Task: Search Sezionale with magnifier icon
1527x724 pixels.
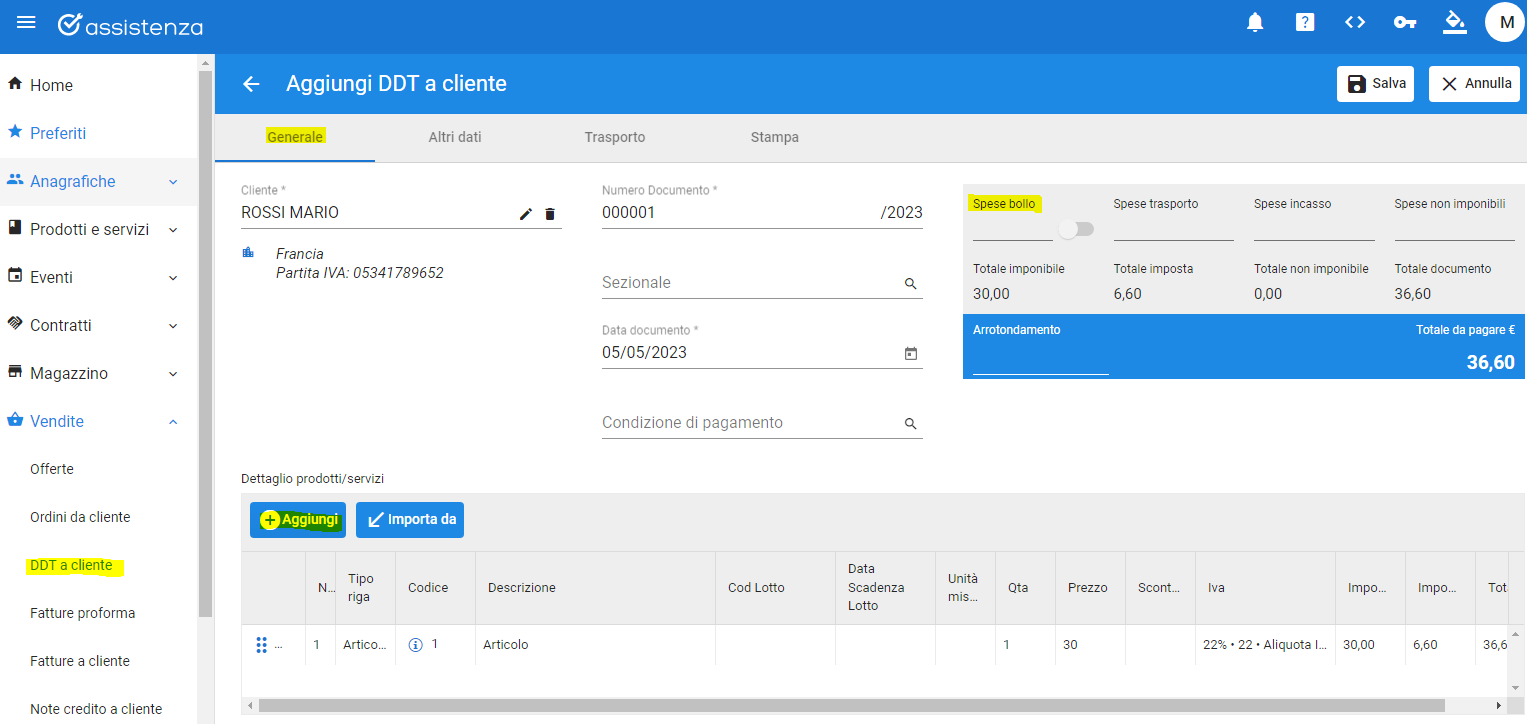Action: click(x=911, y=284)
